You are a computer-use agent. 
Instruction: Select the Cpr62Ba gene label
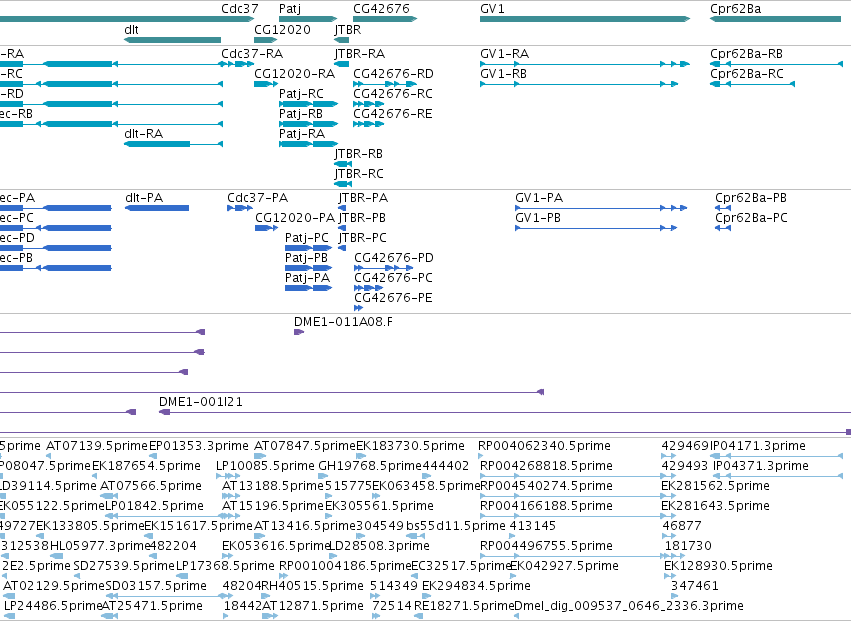click(735, 9)
